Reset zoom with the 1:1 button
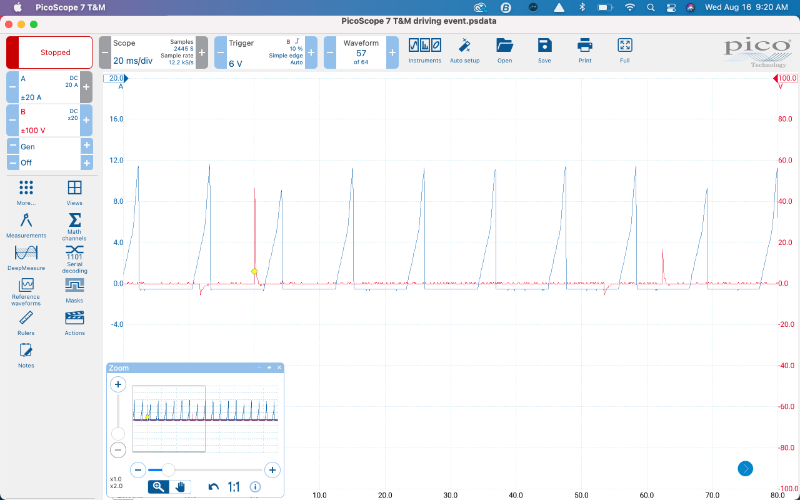800x500 pixels. click(234, 487)
